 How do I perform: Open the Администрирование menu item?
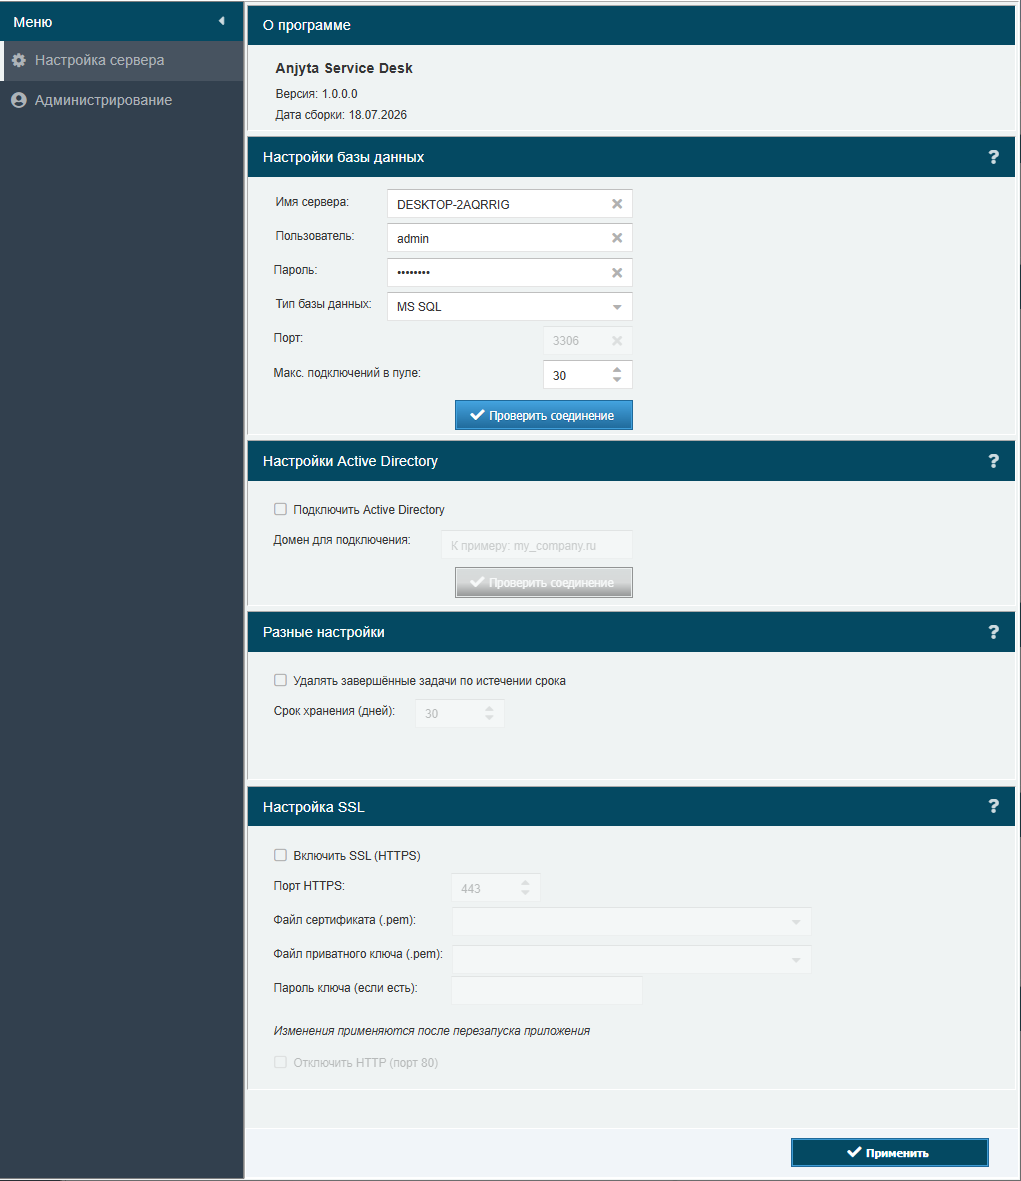pyautogui.click(x=122, y=100)
